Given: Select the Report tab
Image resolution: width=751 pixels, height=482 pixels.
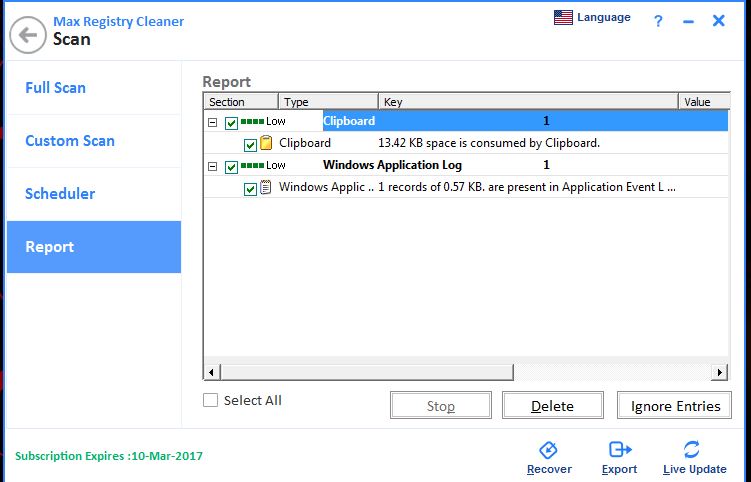Looking at the screenshot, I should tap(94, 247).
